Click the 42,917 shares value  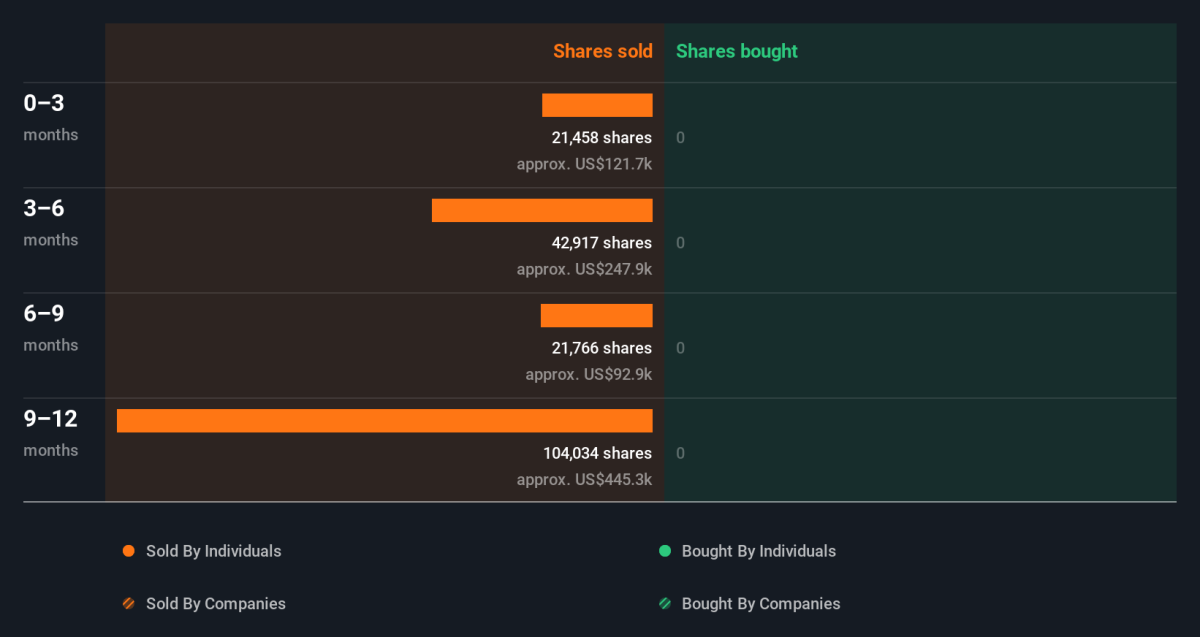(x=601, y=243)
